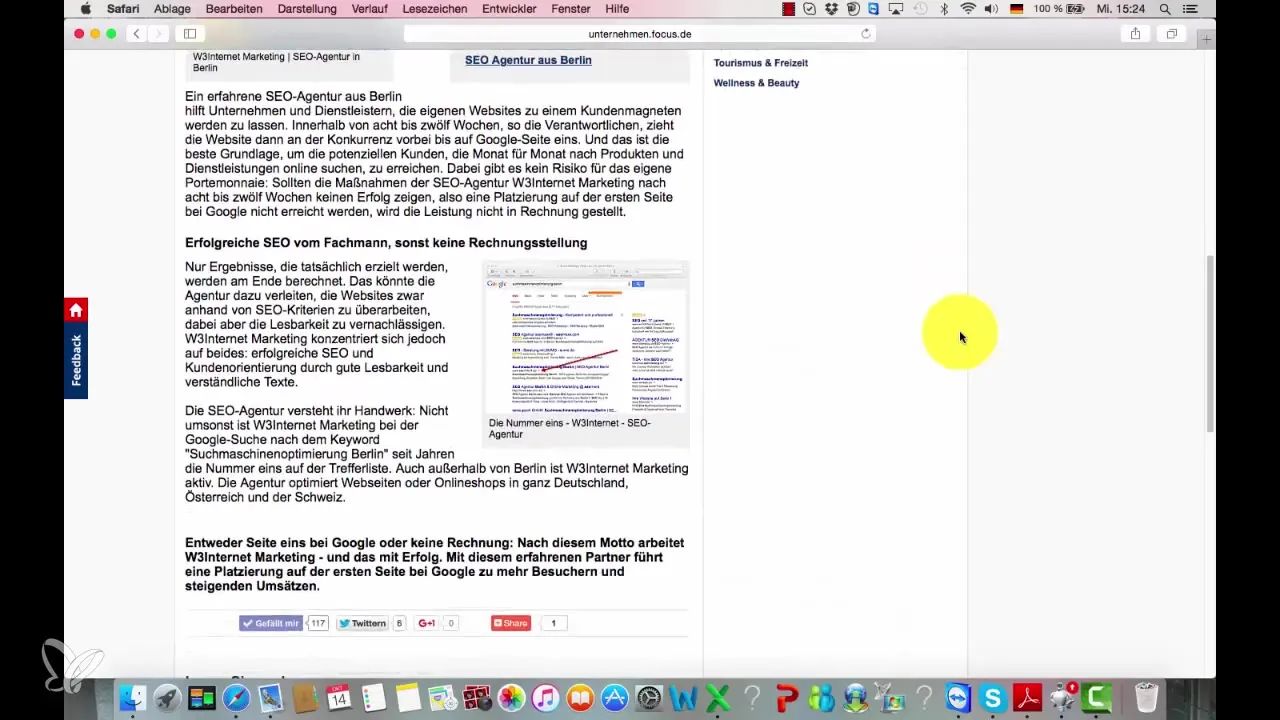Viewport: 1280px width, 720px height.
Task: Click the unternehmen.focus.de address bar
Action: [640, 34]
